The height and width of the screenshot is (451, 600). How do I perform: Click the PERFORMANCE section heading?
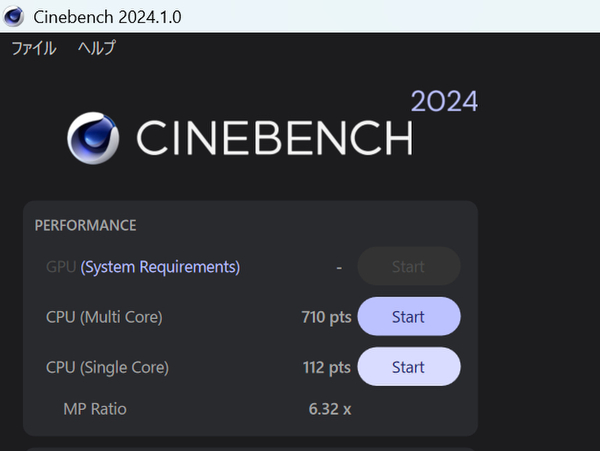(x=85, y=225)
